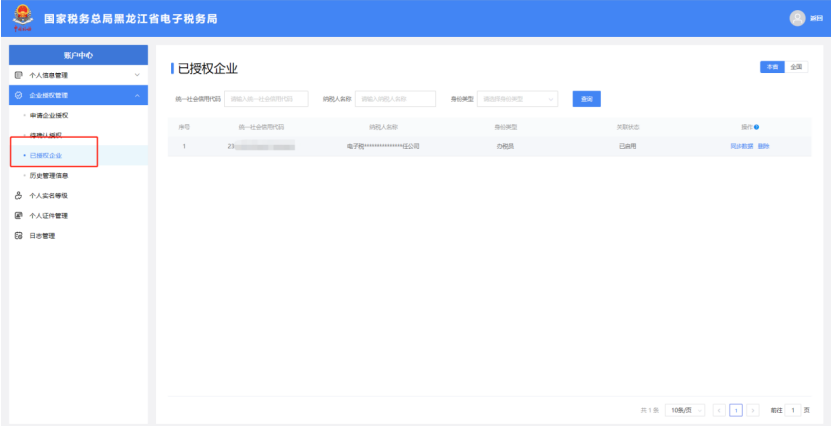Go to next page arrow
This screenshot has height=426, width=832.
pyautogui.click(x=752, y=410)
